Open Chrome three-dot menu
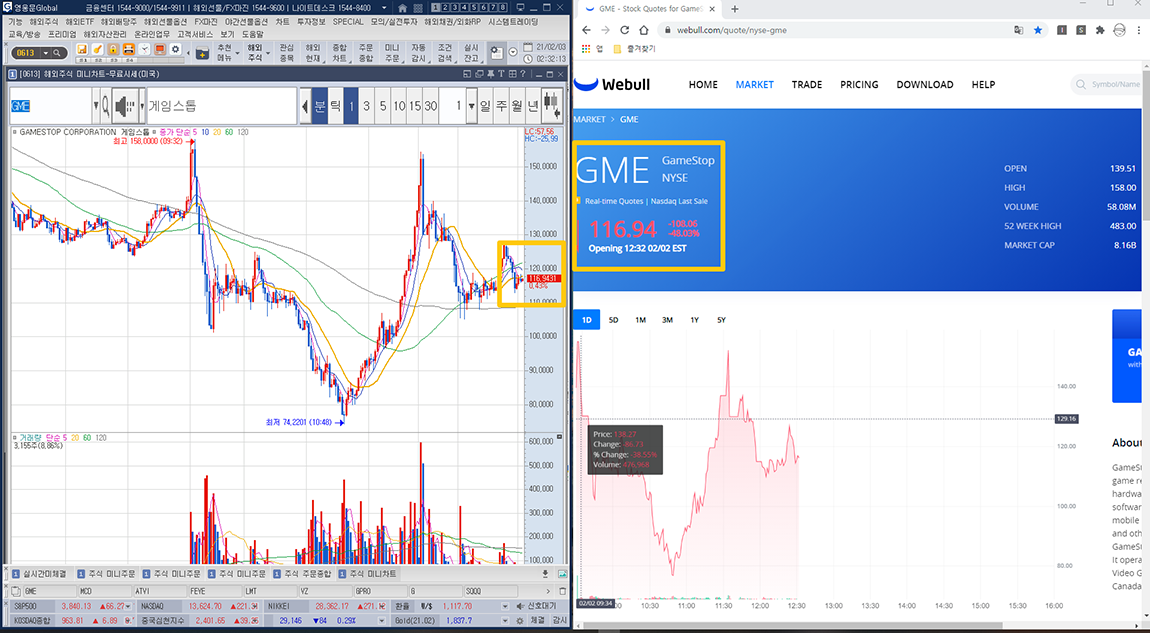The height and width of the screenshot is (633, 1150). (x=1139, y=30)
